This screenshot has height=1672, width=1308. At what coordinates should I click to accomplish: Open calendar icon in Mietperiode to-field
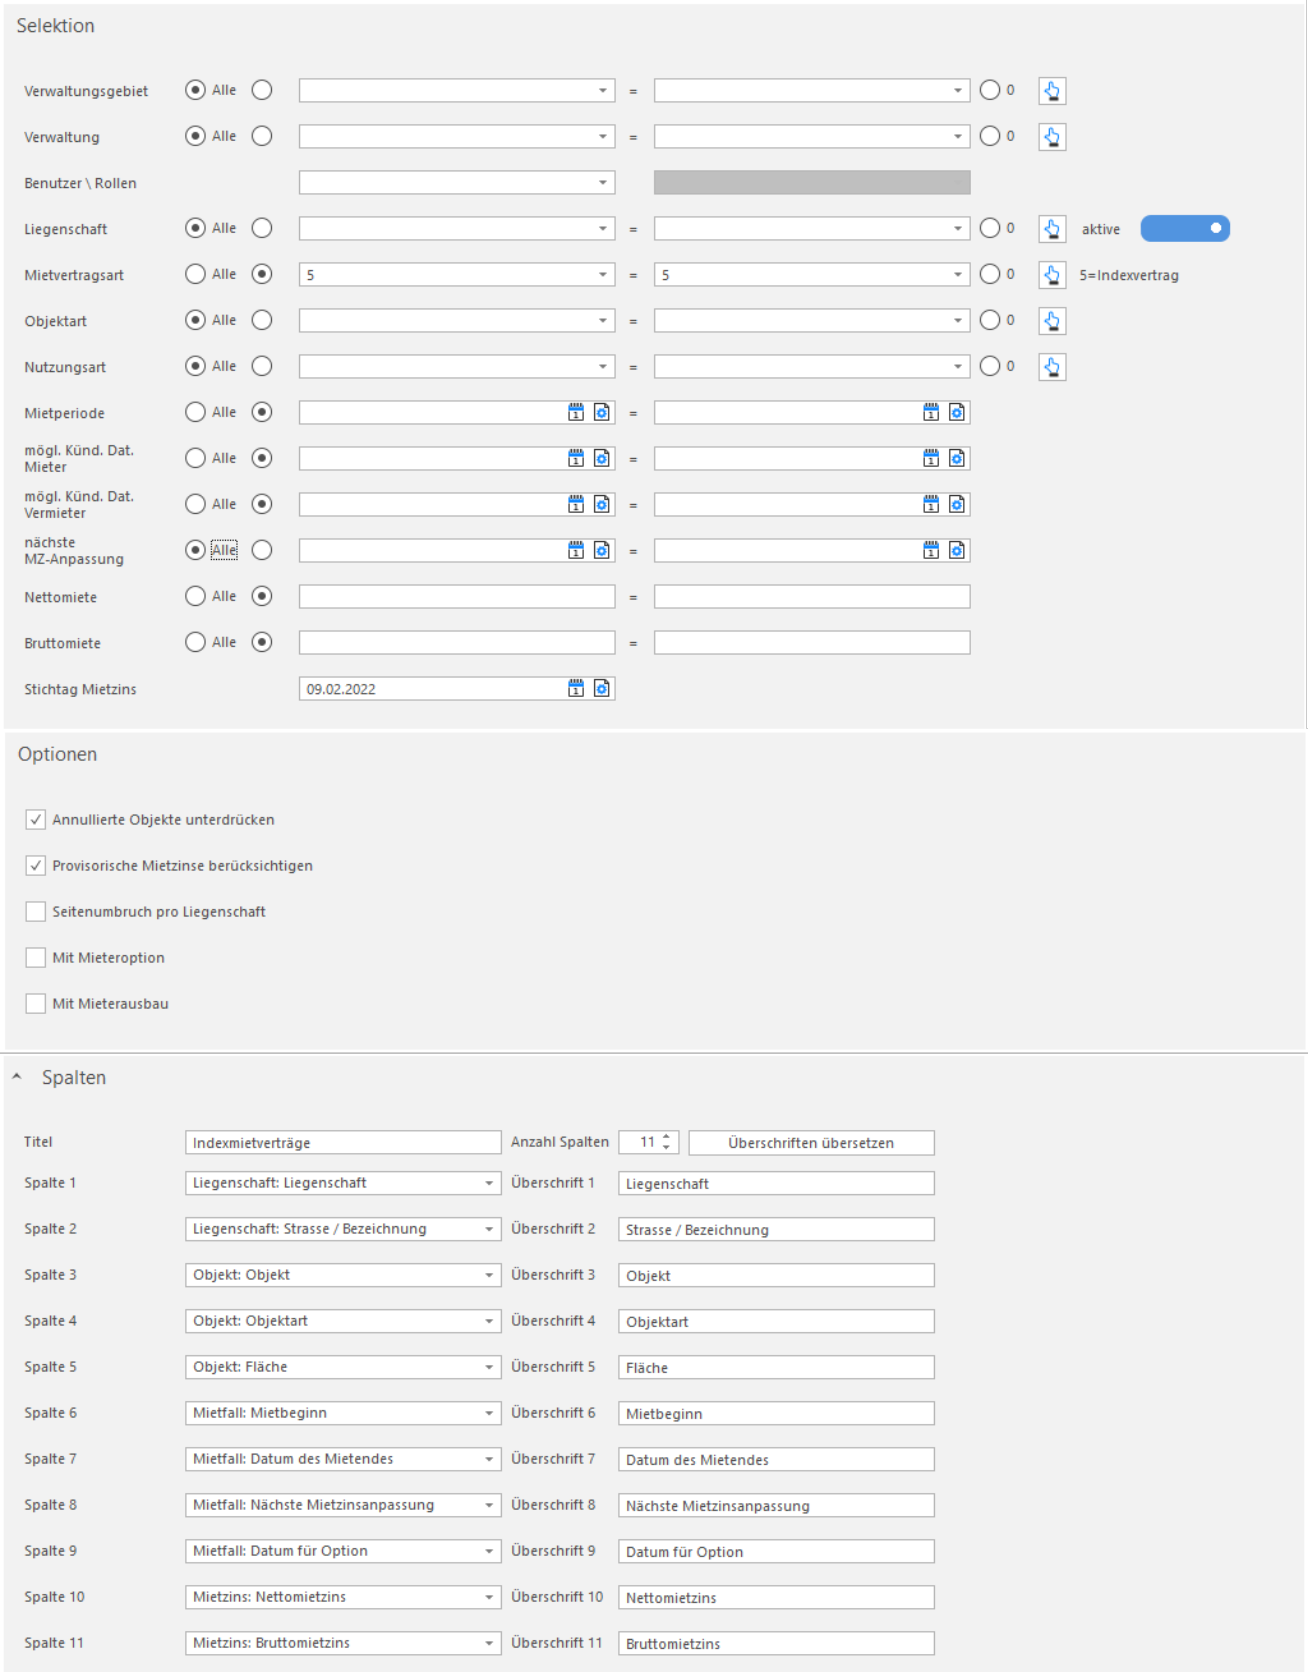(931, 412)
